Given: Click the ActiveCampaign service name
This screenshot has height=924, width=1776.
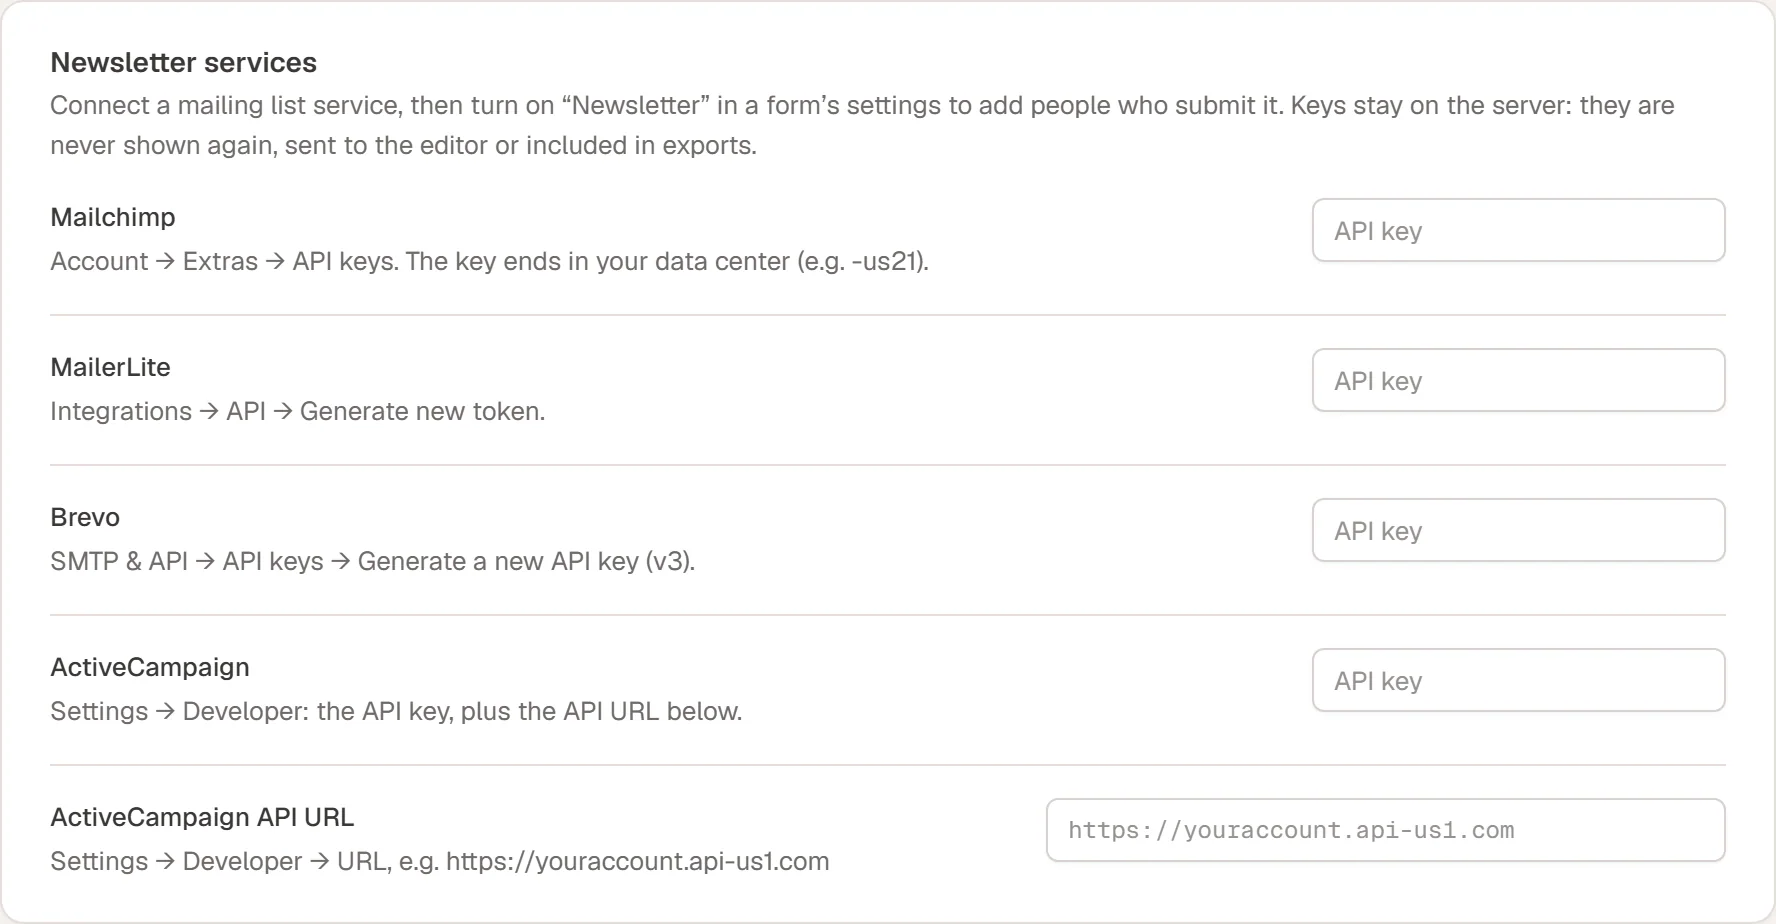Looking at the screenshot, I should tap(150, 667).
